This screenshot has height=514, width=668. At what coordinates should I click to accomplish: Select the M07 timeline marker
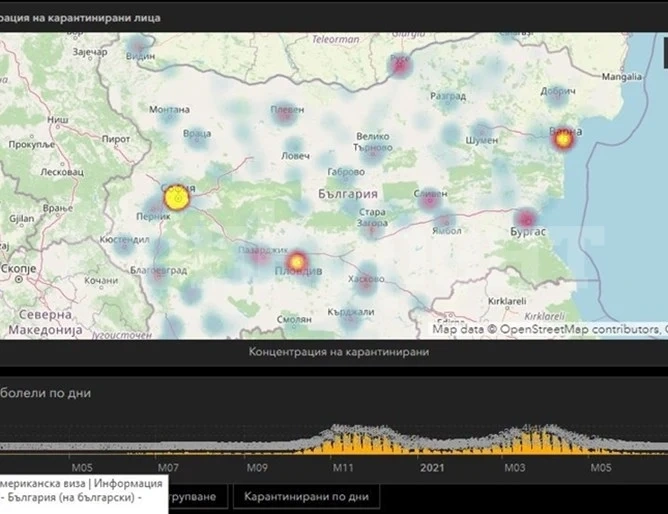pos(168,468)
